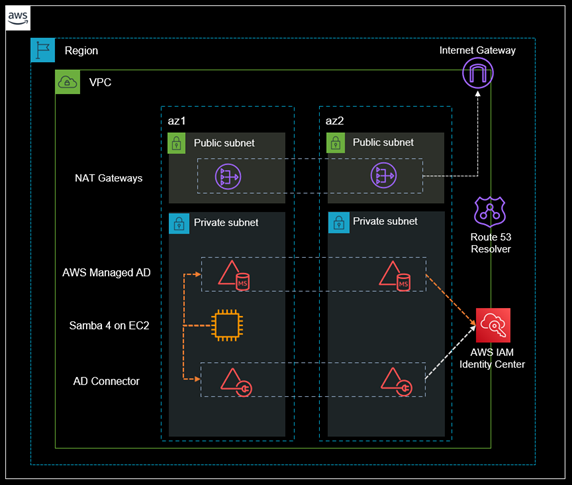Select the NAT Gateway icon in az2
Screen dimensions: 572x485
pos(384,175)
